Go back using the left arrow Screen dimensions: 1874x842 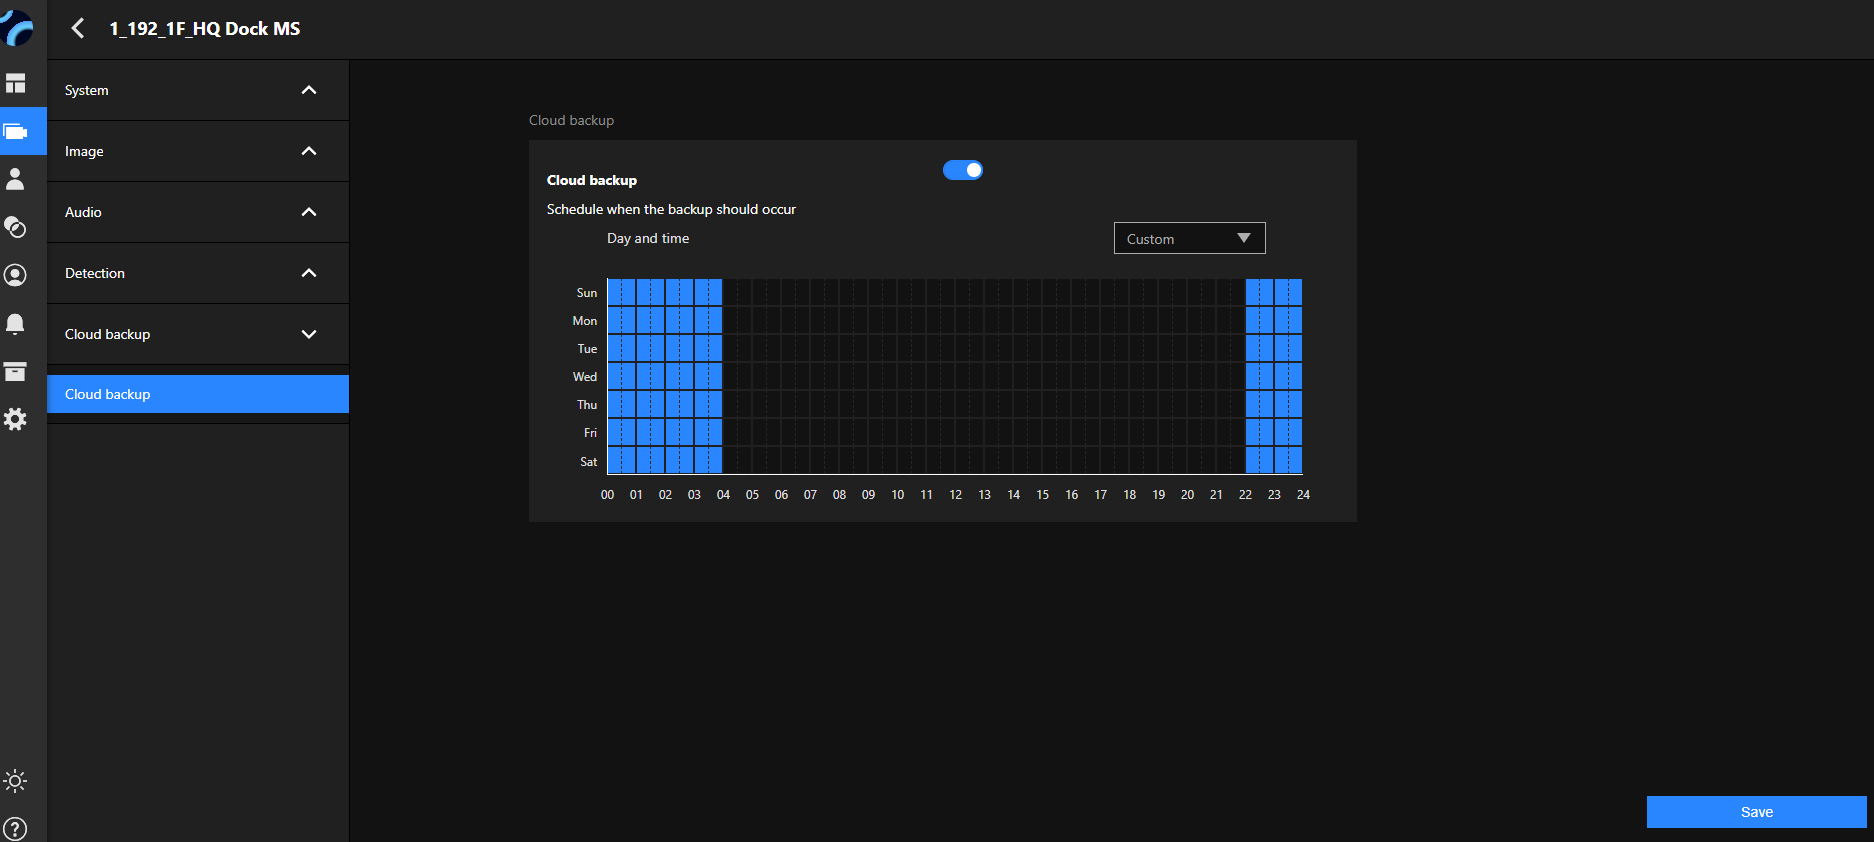coord(78,28)
